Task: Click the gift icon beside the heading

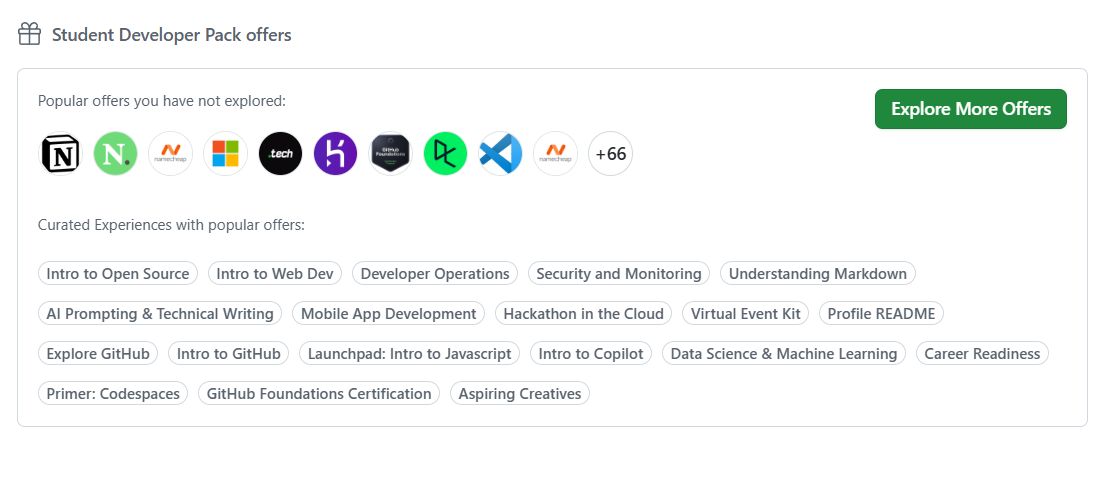Action: click(30, 34)
